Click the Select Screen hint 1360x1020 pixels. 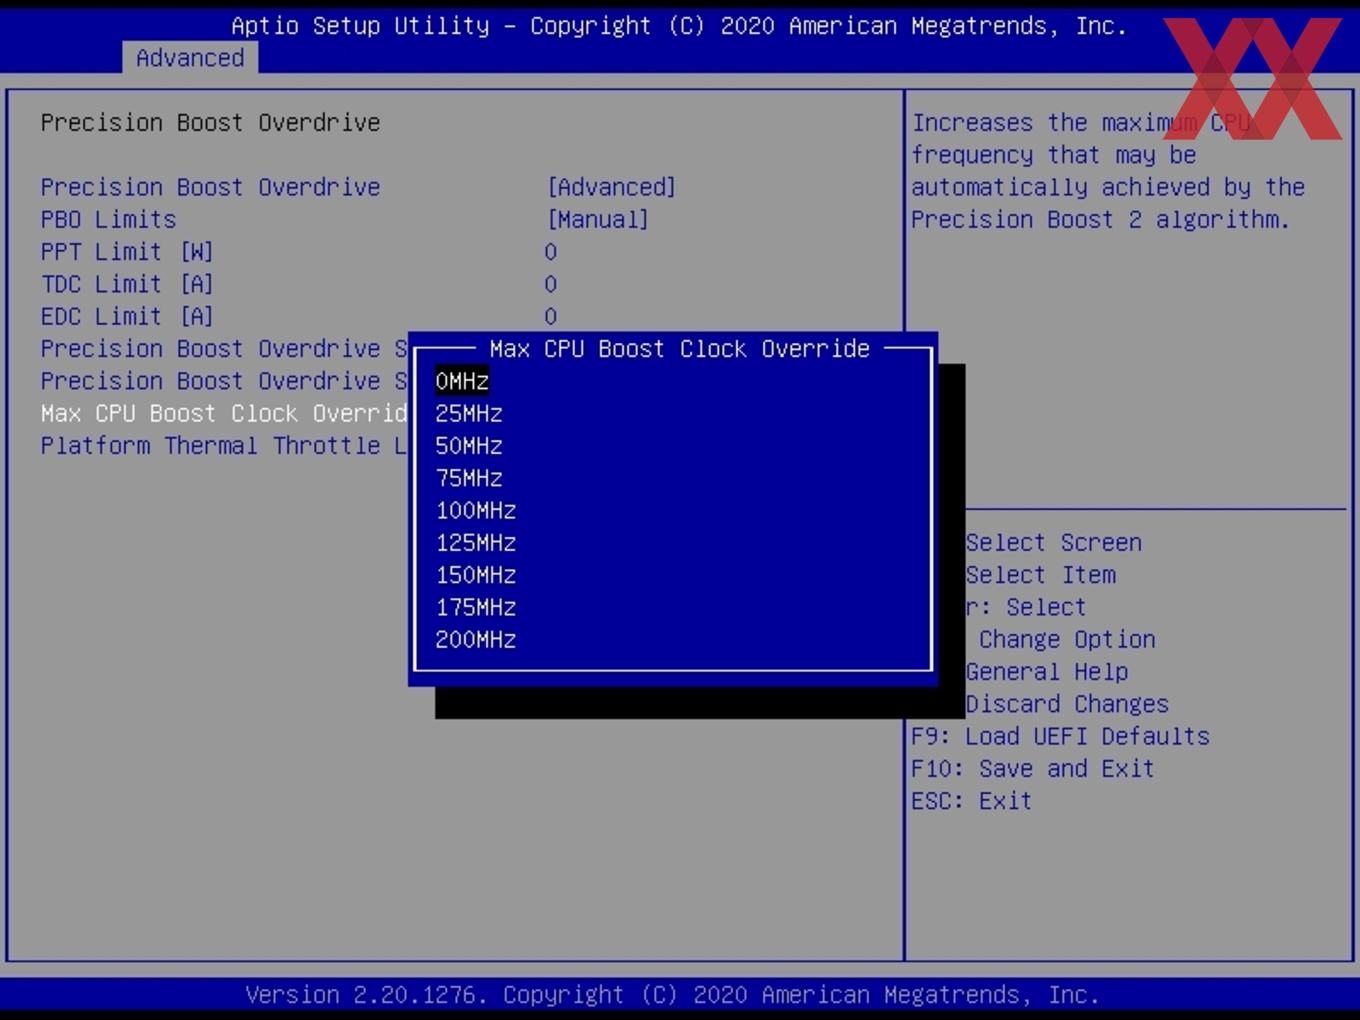pos(1053,542)
